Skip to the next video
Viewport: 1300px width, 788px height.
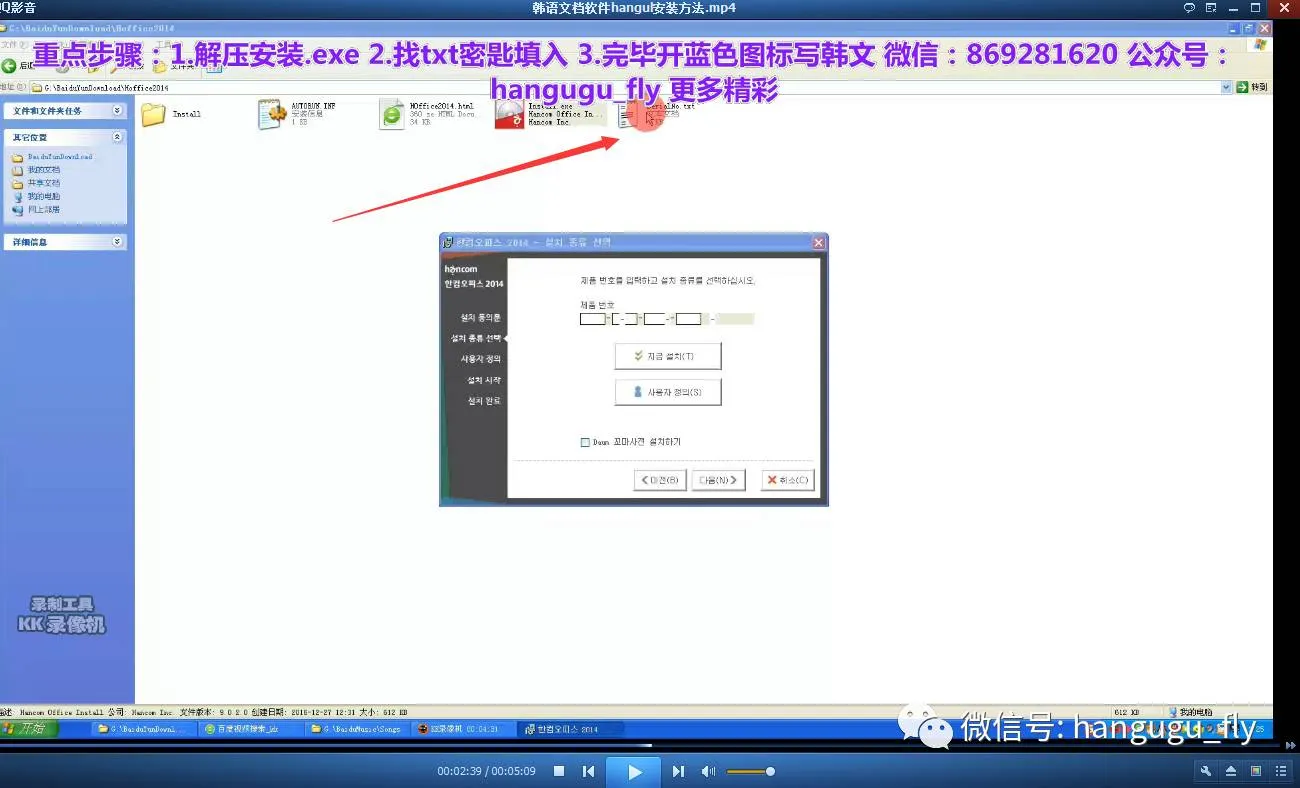coord(678,771)
